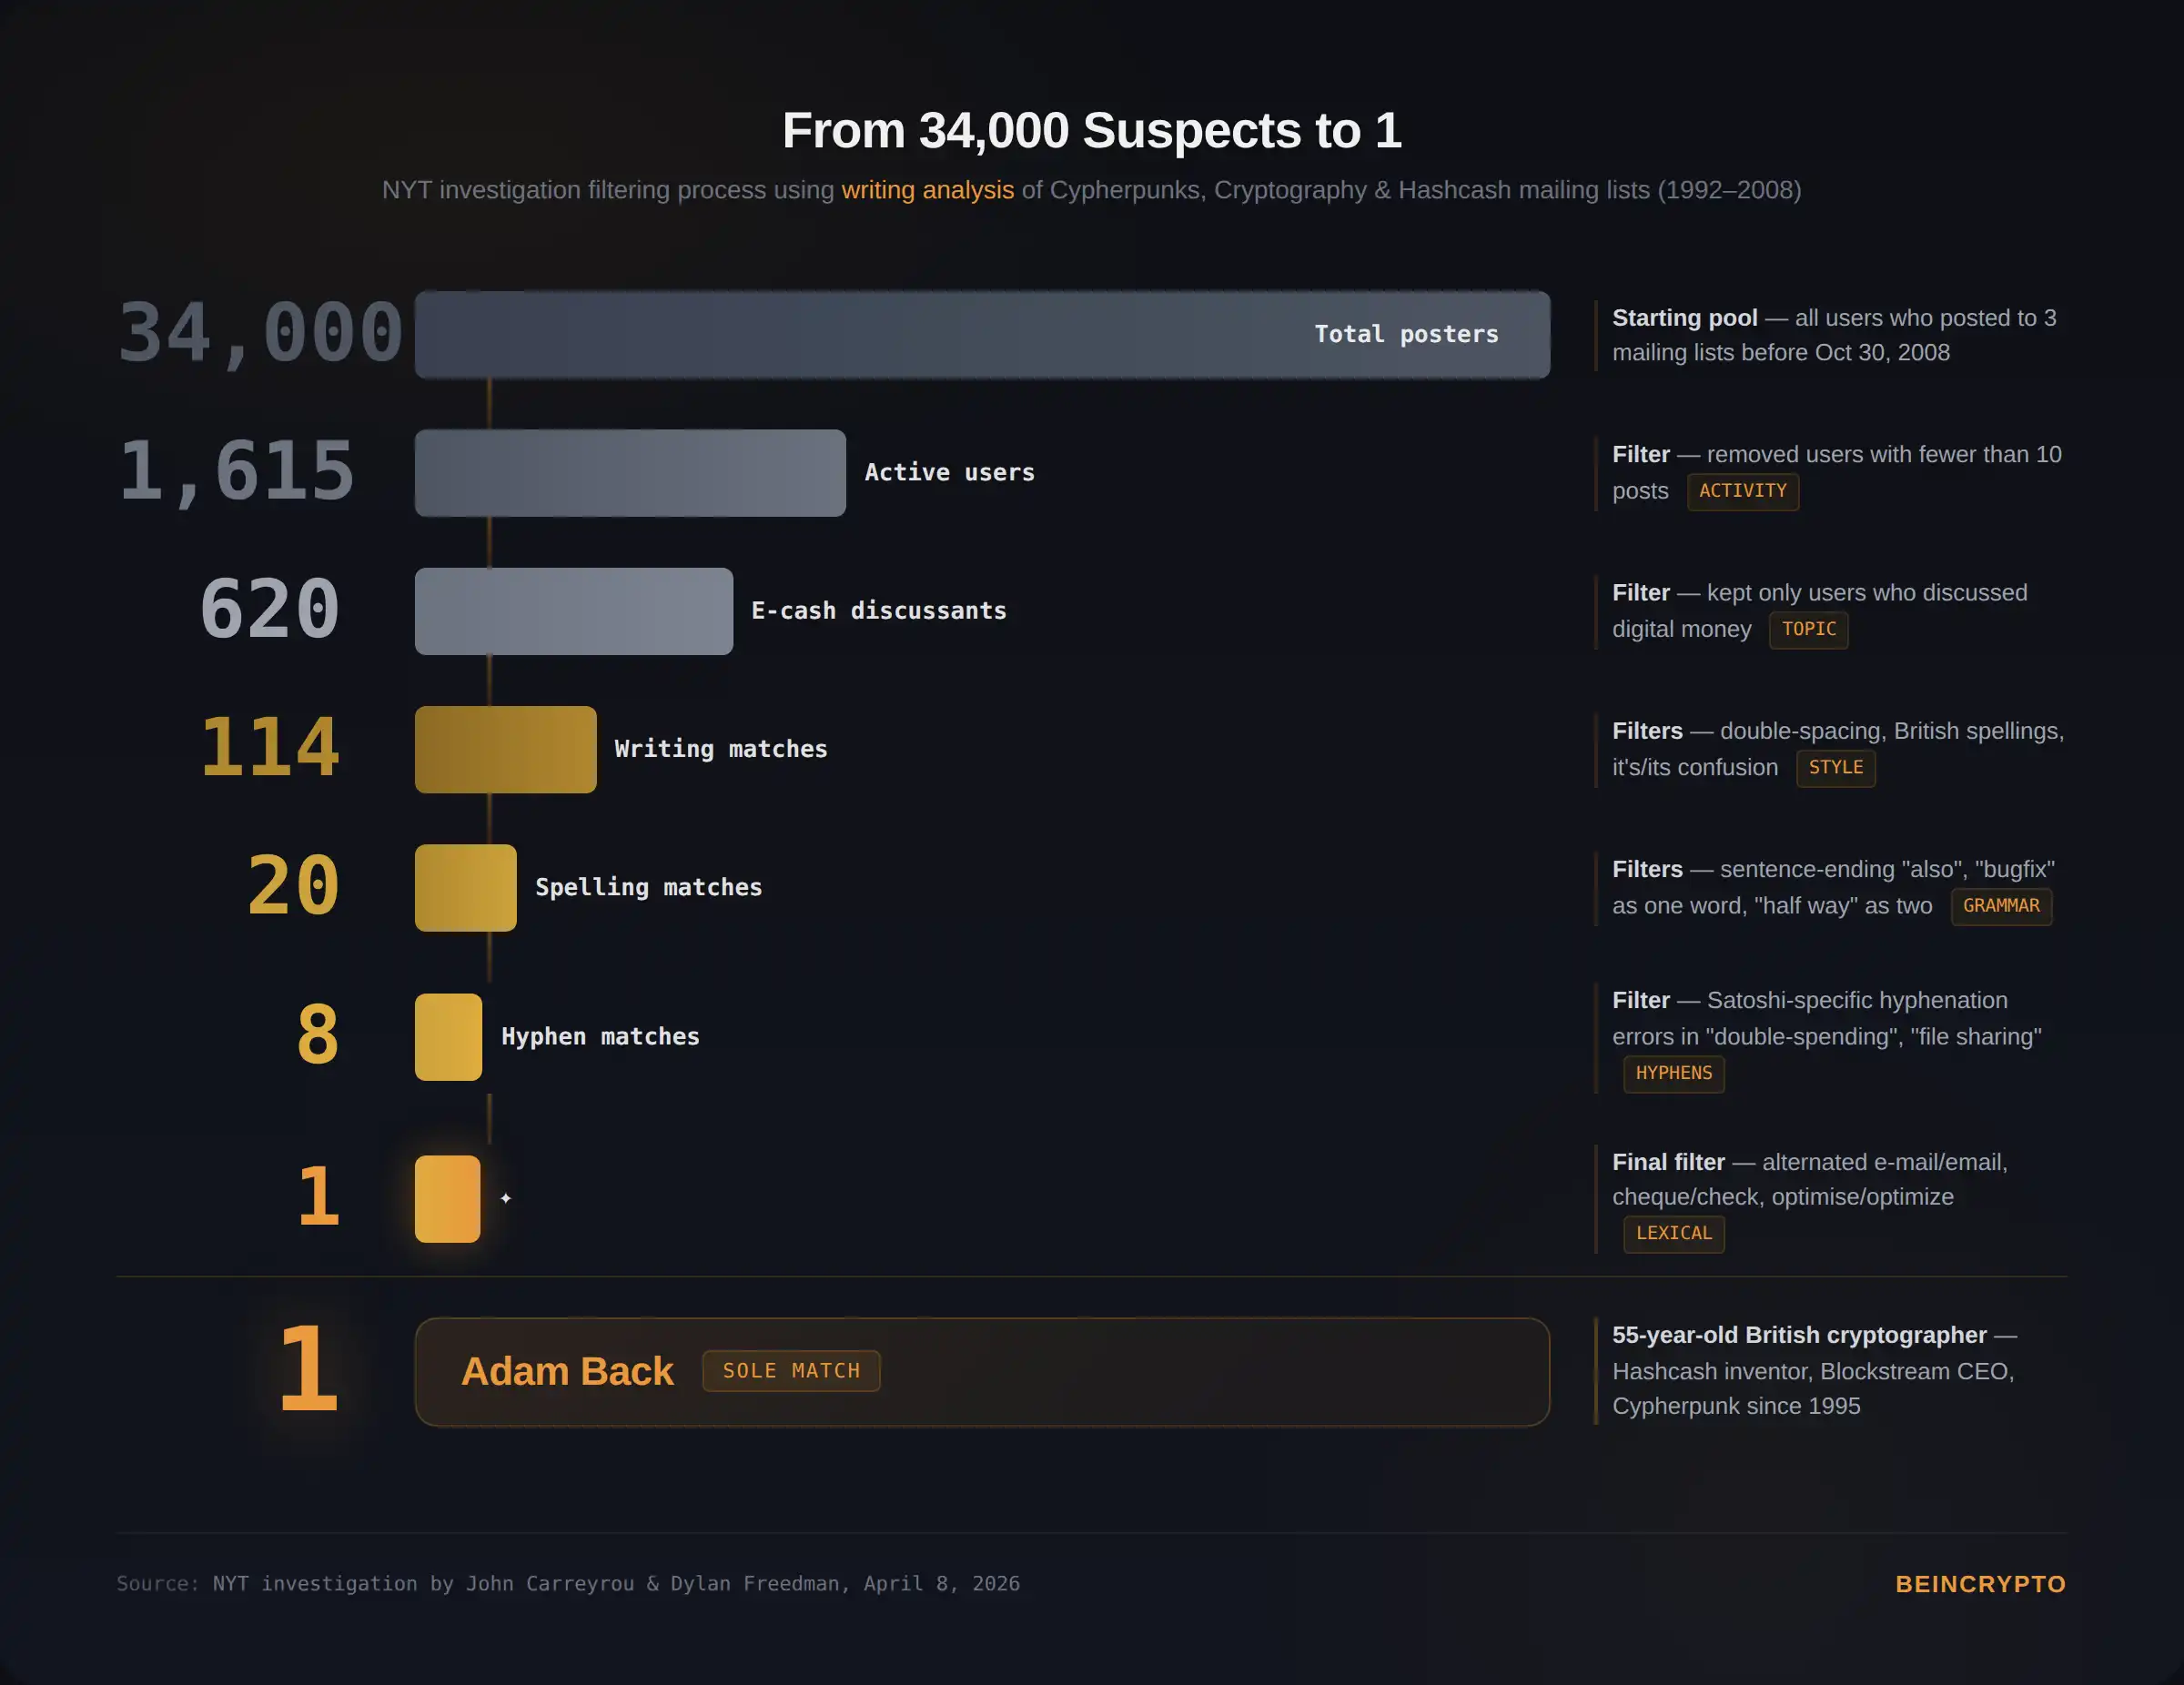The width and height of the screenshot is (2184, 1685).
Task: Click the SOLE MATCH badge
Action: coord(791,1371)
